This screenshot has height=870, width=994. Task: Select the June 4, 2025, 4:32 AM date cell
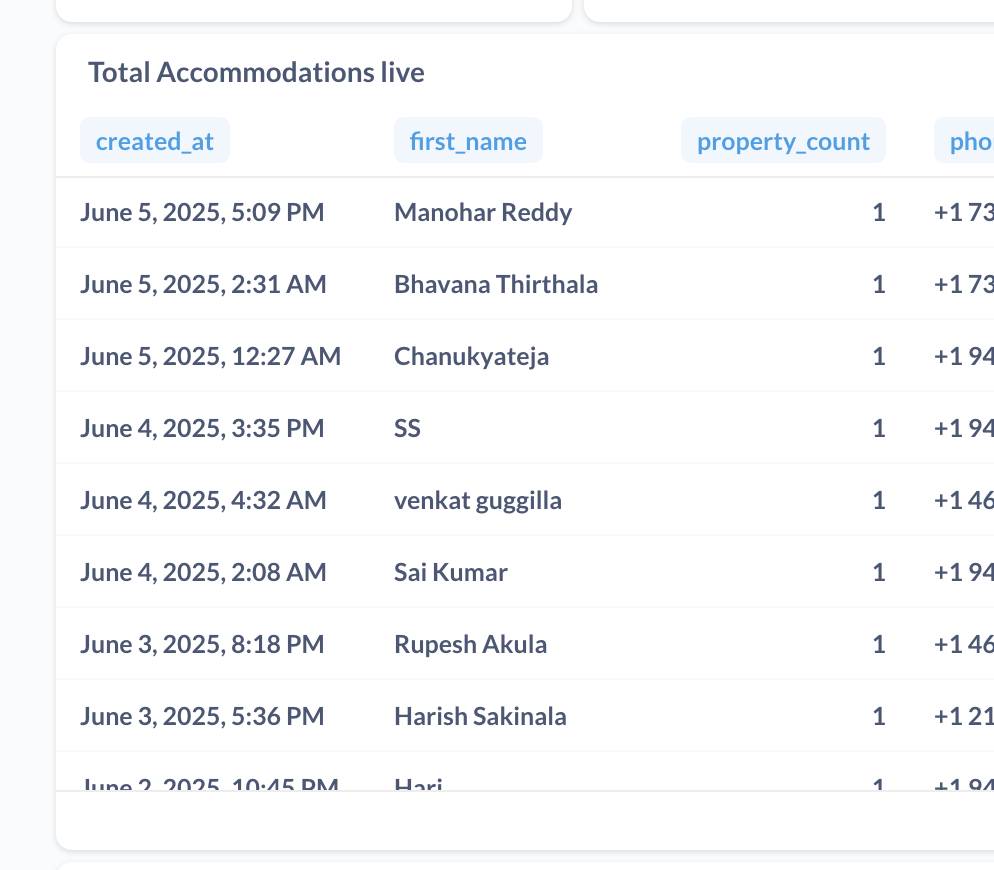(203, 501)
